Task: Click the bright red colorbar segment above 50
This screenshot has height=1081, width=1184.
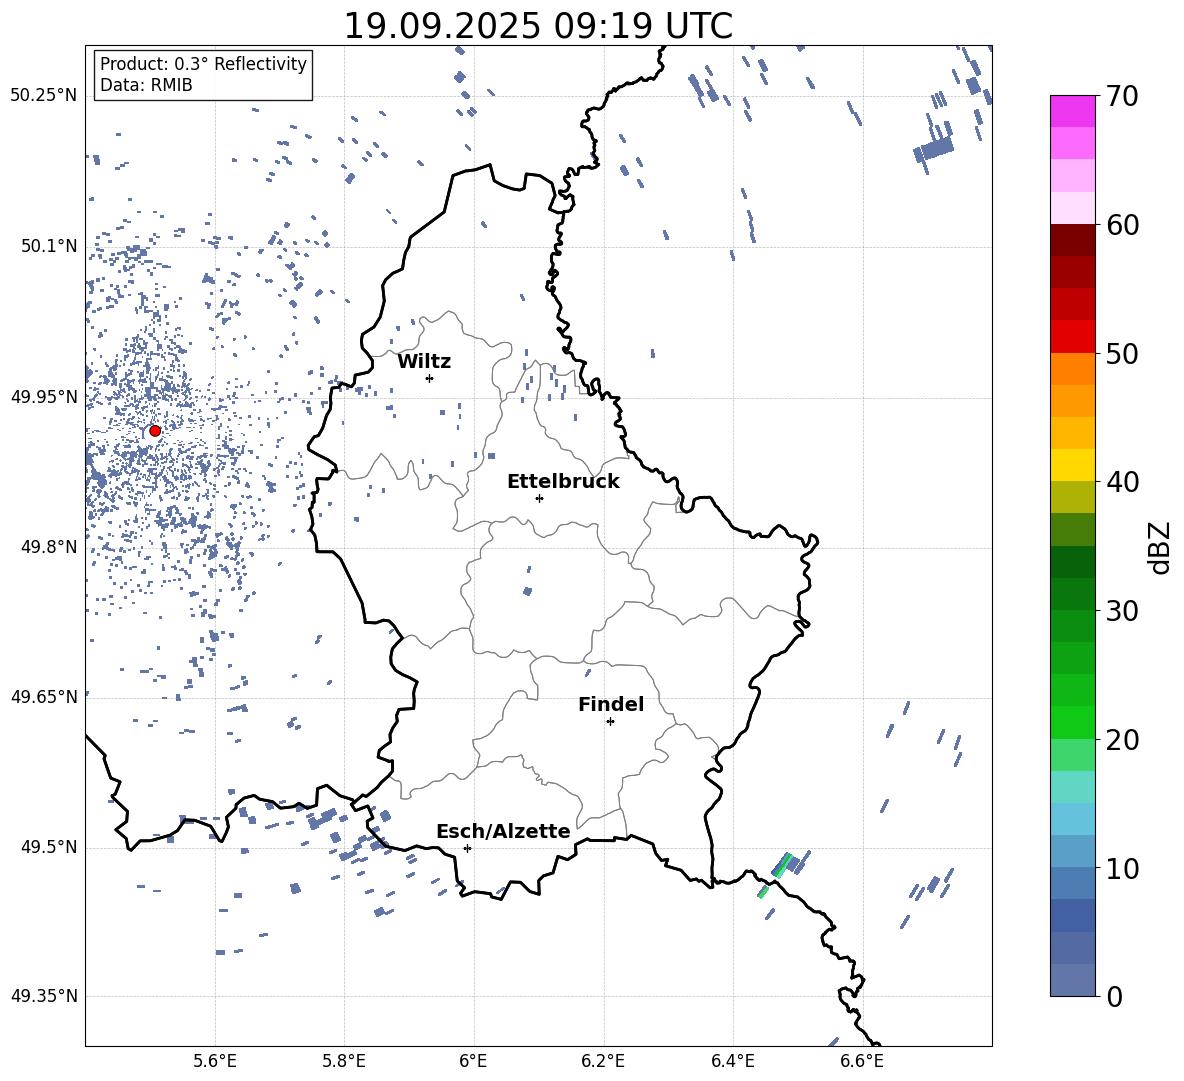Action: (1072, 337)
